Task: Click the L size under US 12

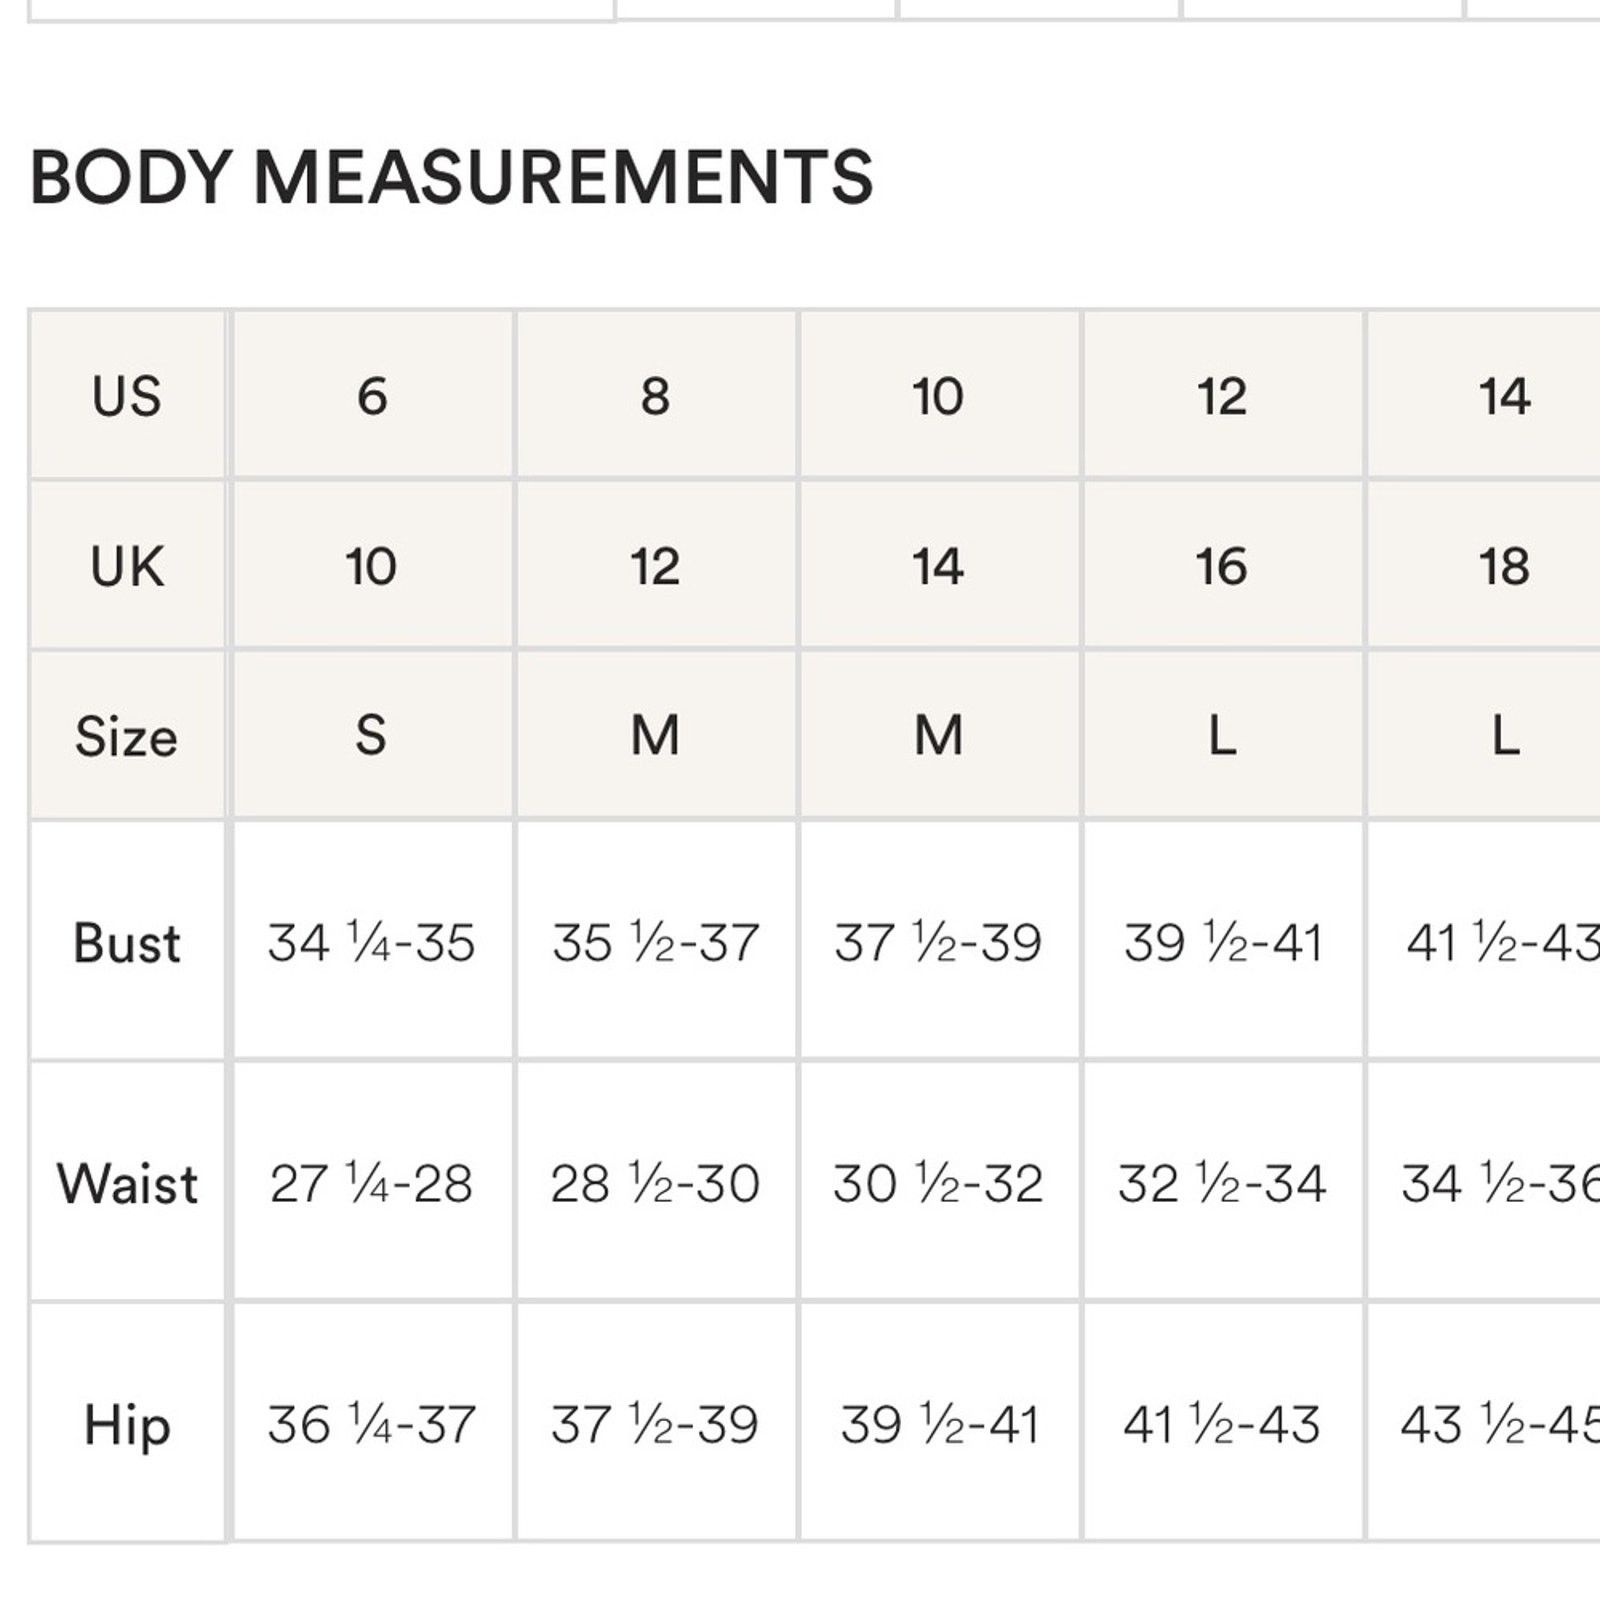Action: click(x=1223, y=736)
